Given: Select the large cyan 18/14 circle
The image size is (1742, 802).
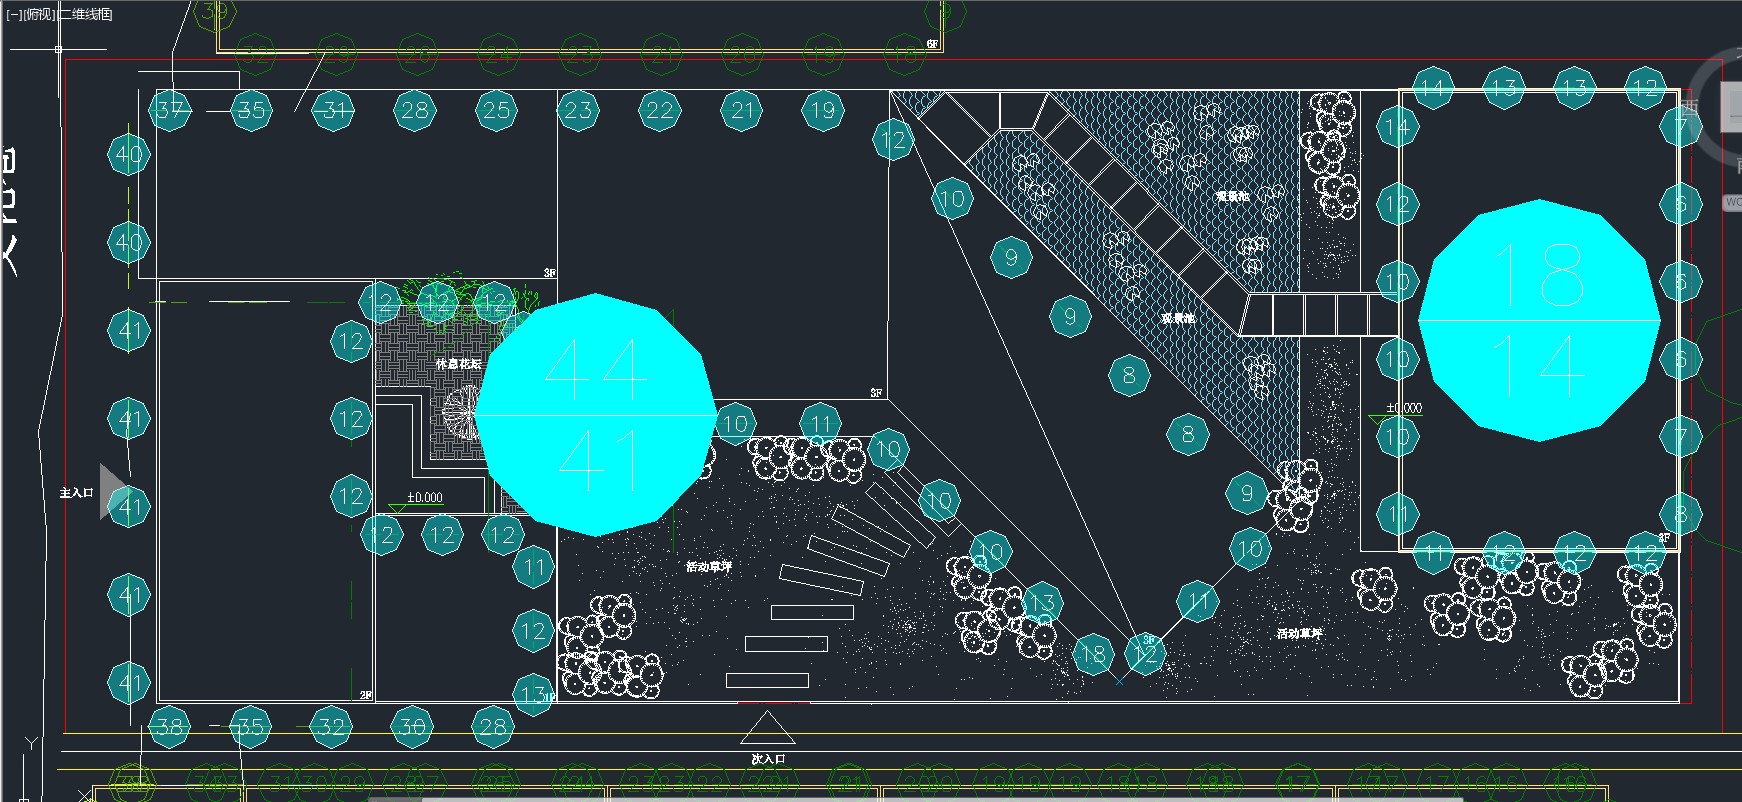Looking at the screenshot, I should [1539, 320].
